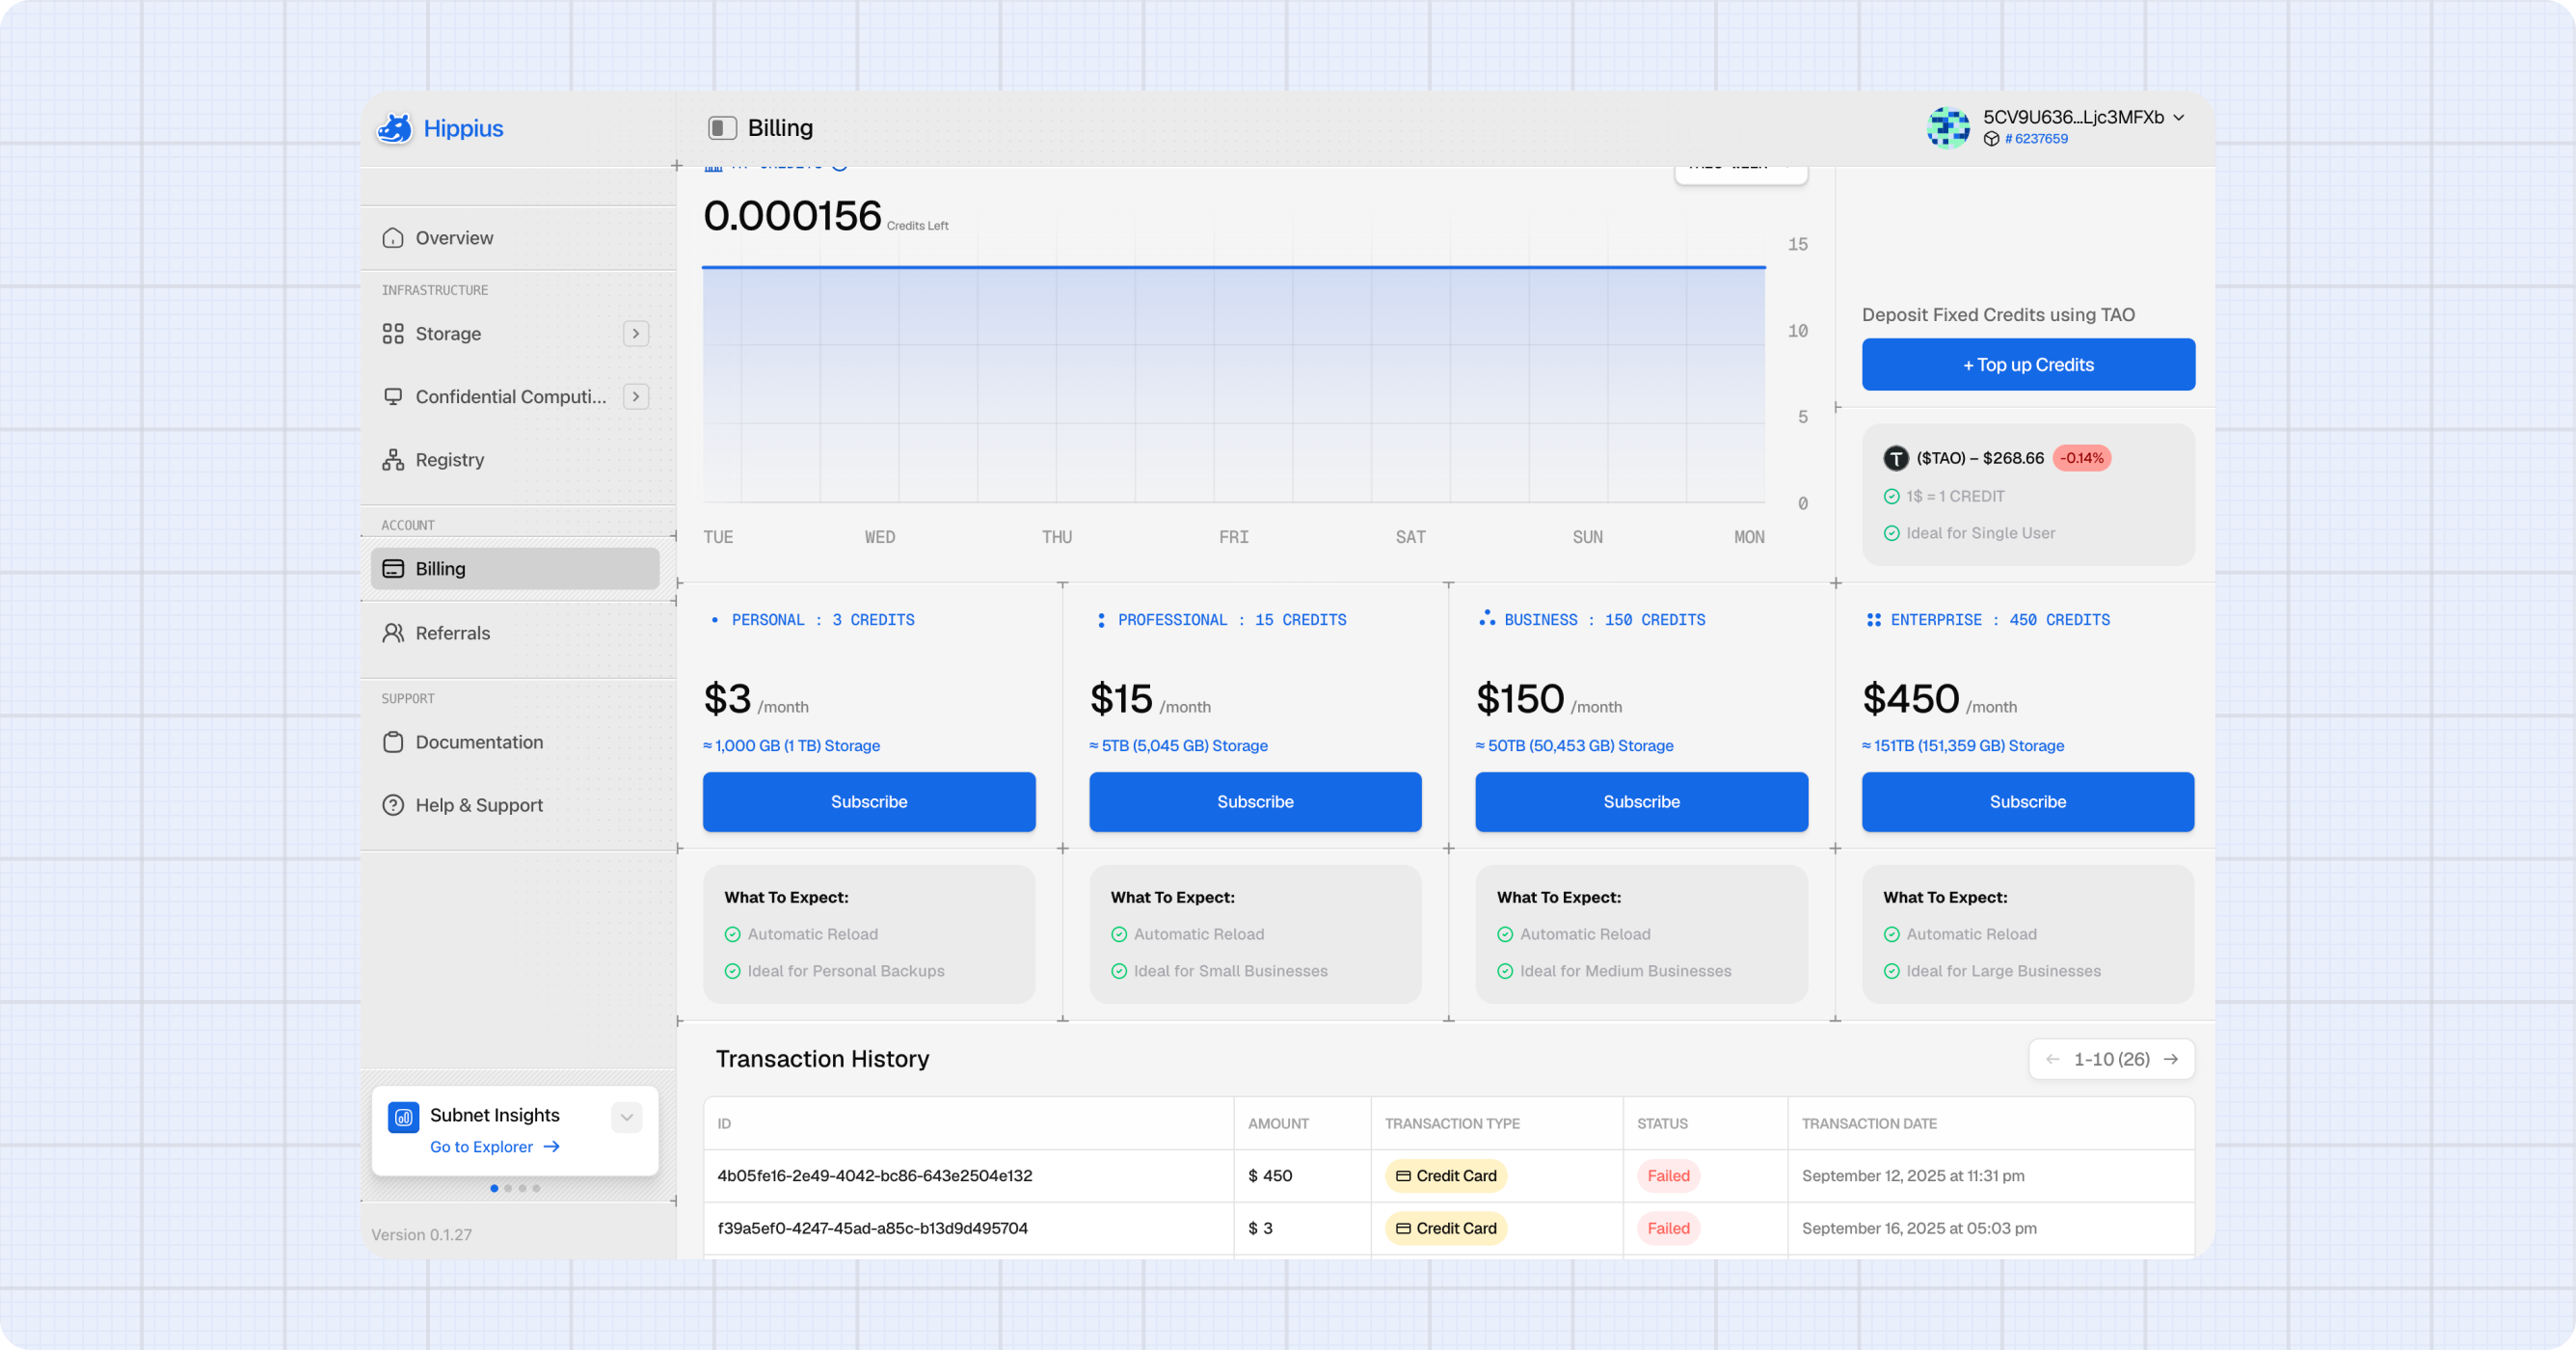This screenshot has width=2576, height=1350.
Task: Click Failed status in the $ 450 row
Action: (1668, 1176)
